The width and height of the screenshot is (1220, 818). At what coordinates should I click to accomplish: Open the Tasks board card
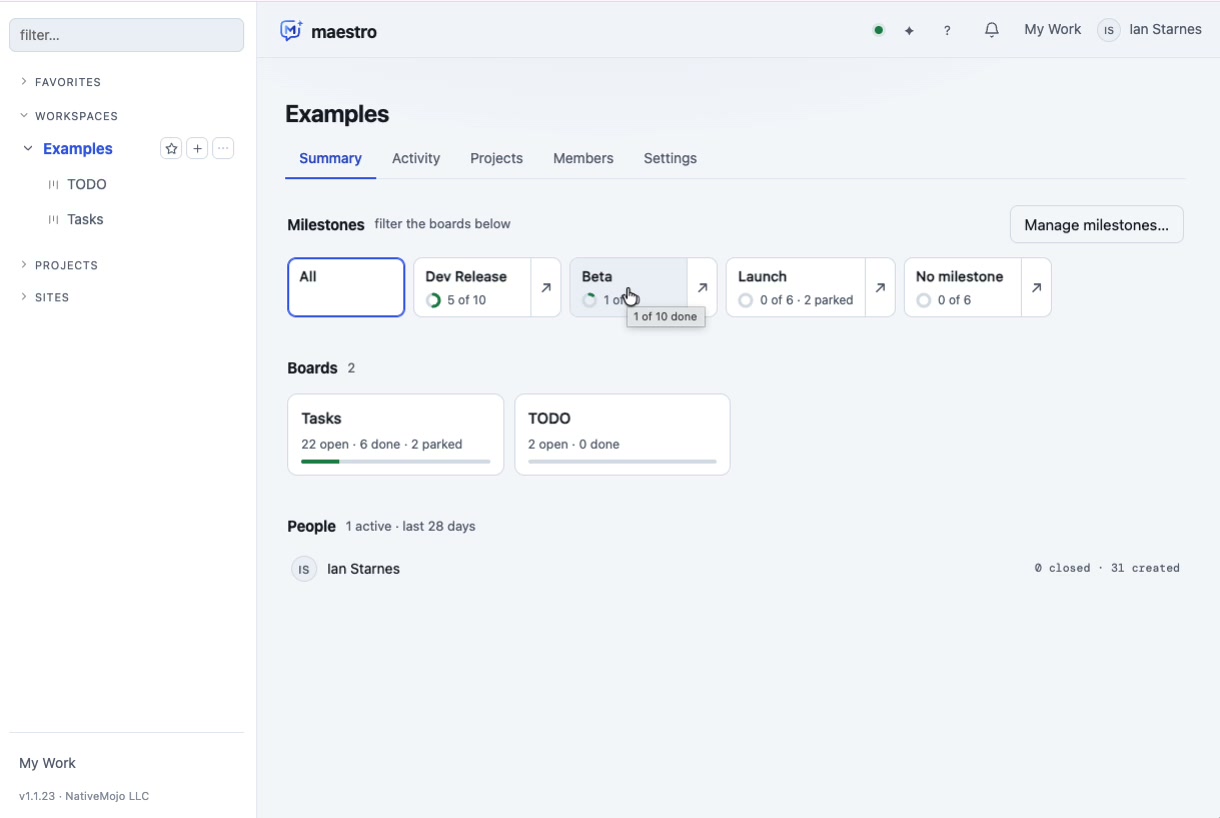[395, 434]
